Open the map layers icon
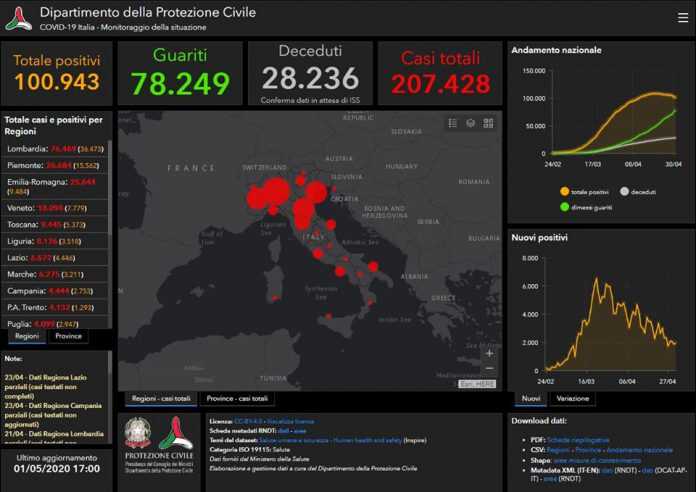 point(470,123)
